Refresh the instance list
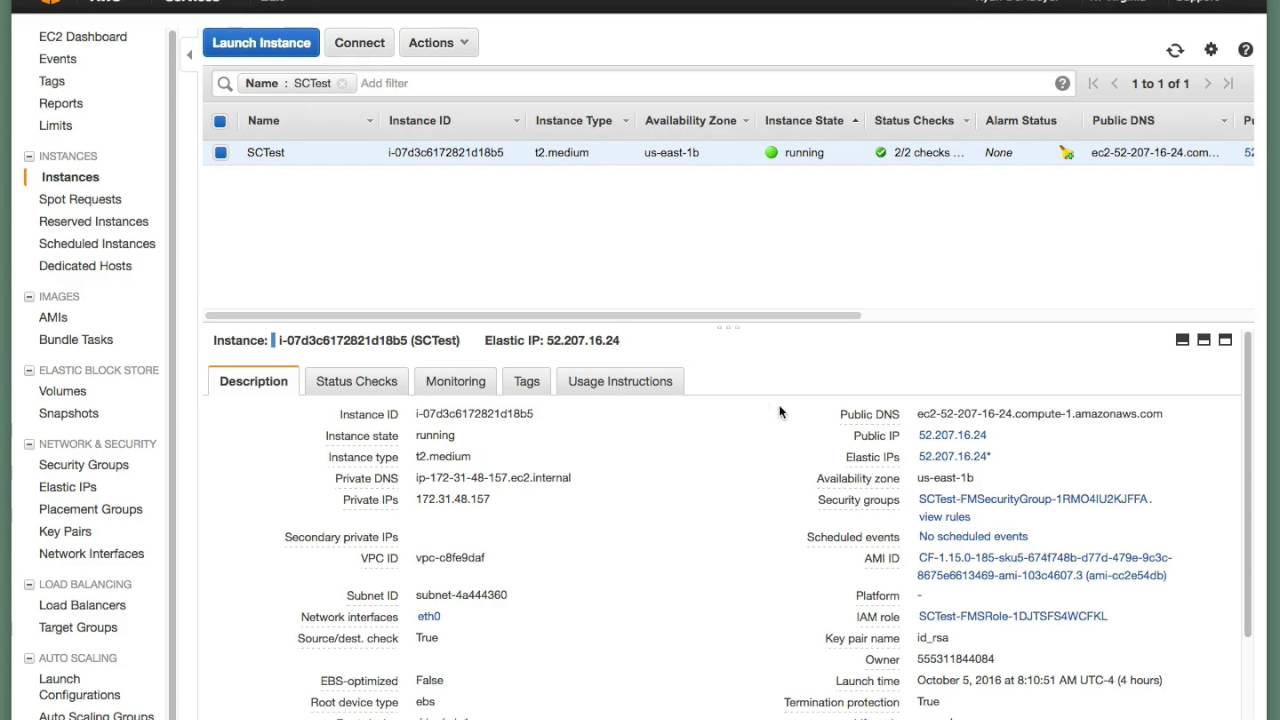Image resolution: width=1280 pixels, height=720 pixels. (1175, 50)
